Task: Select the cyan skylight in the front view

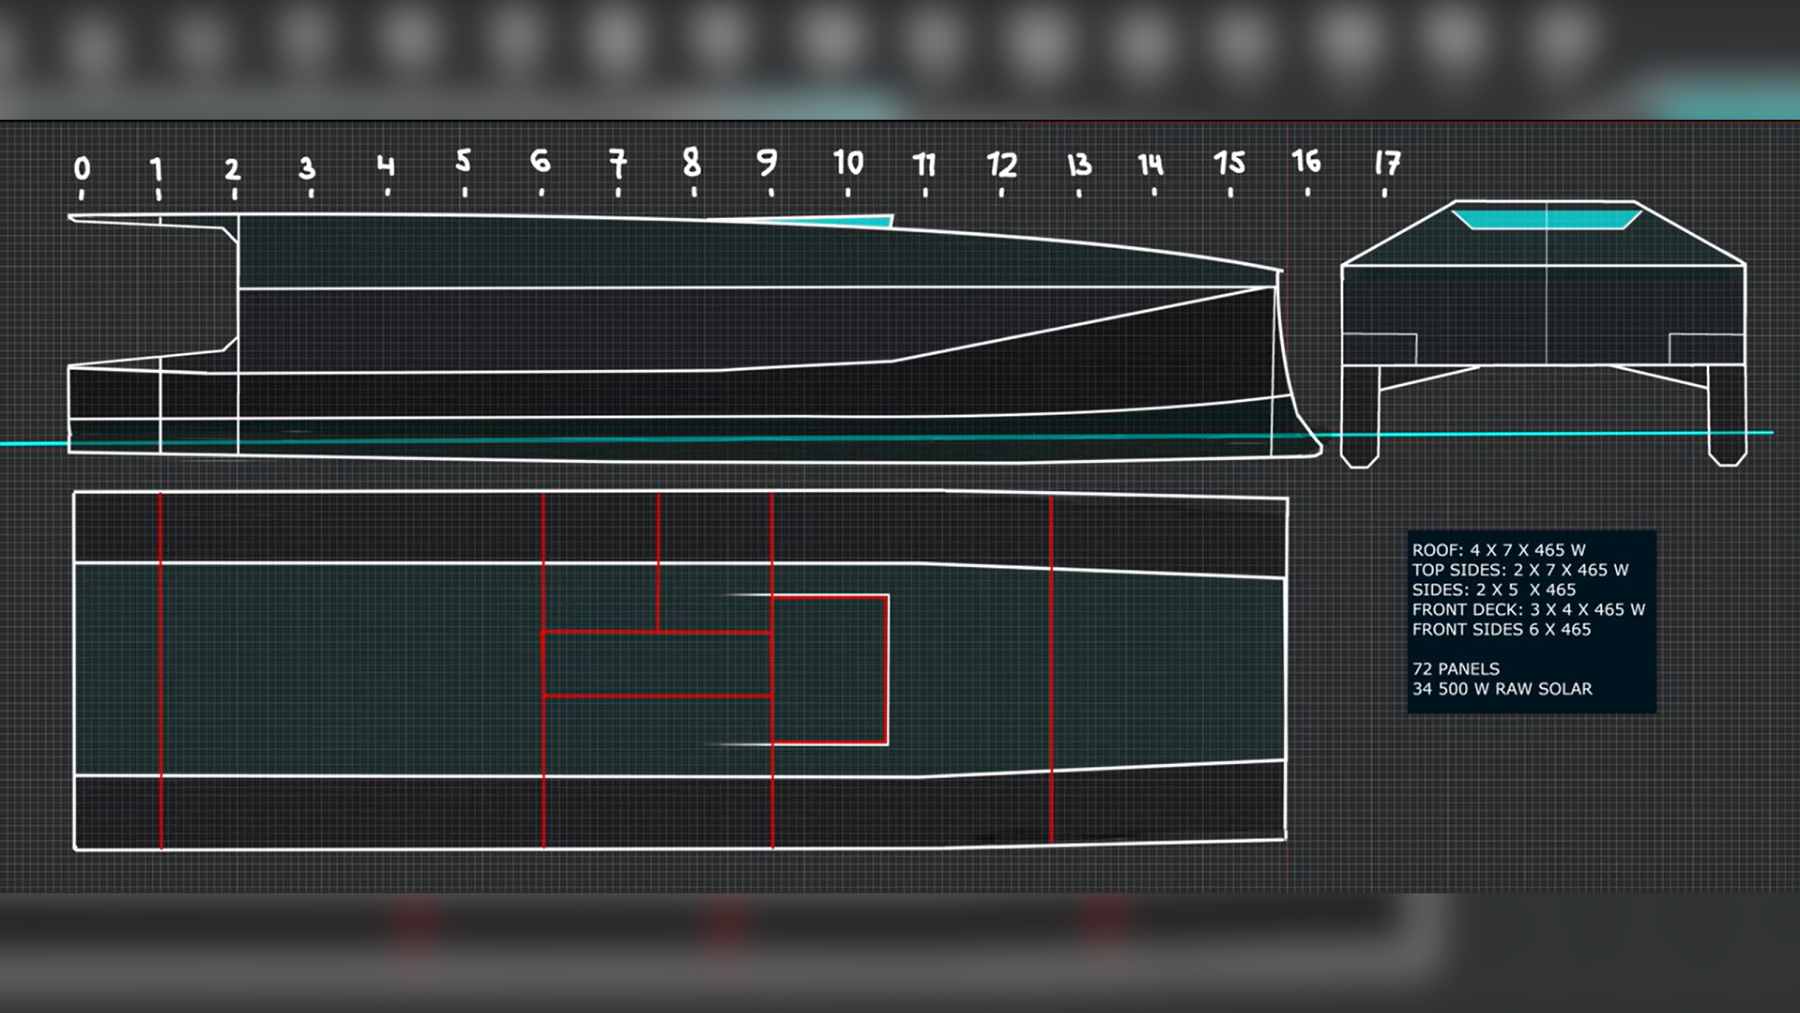Action: tap(1545, 218)
